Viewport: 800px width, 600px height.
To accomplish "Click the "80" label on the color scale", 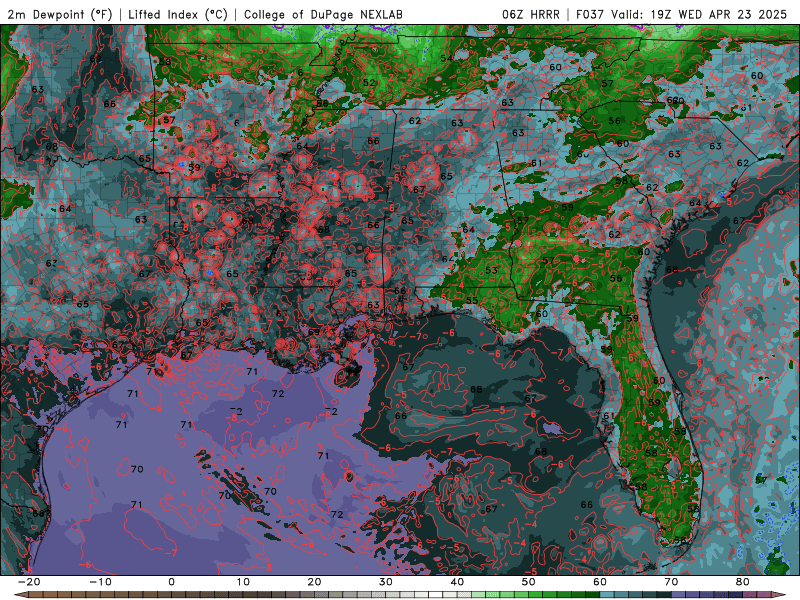I will click(x=743, y=582).
